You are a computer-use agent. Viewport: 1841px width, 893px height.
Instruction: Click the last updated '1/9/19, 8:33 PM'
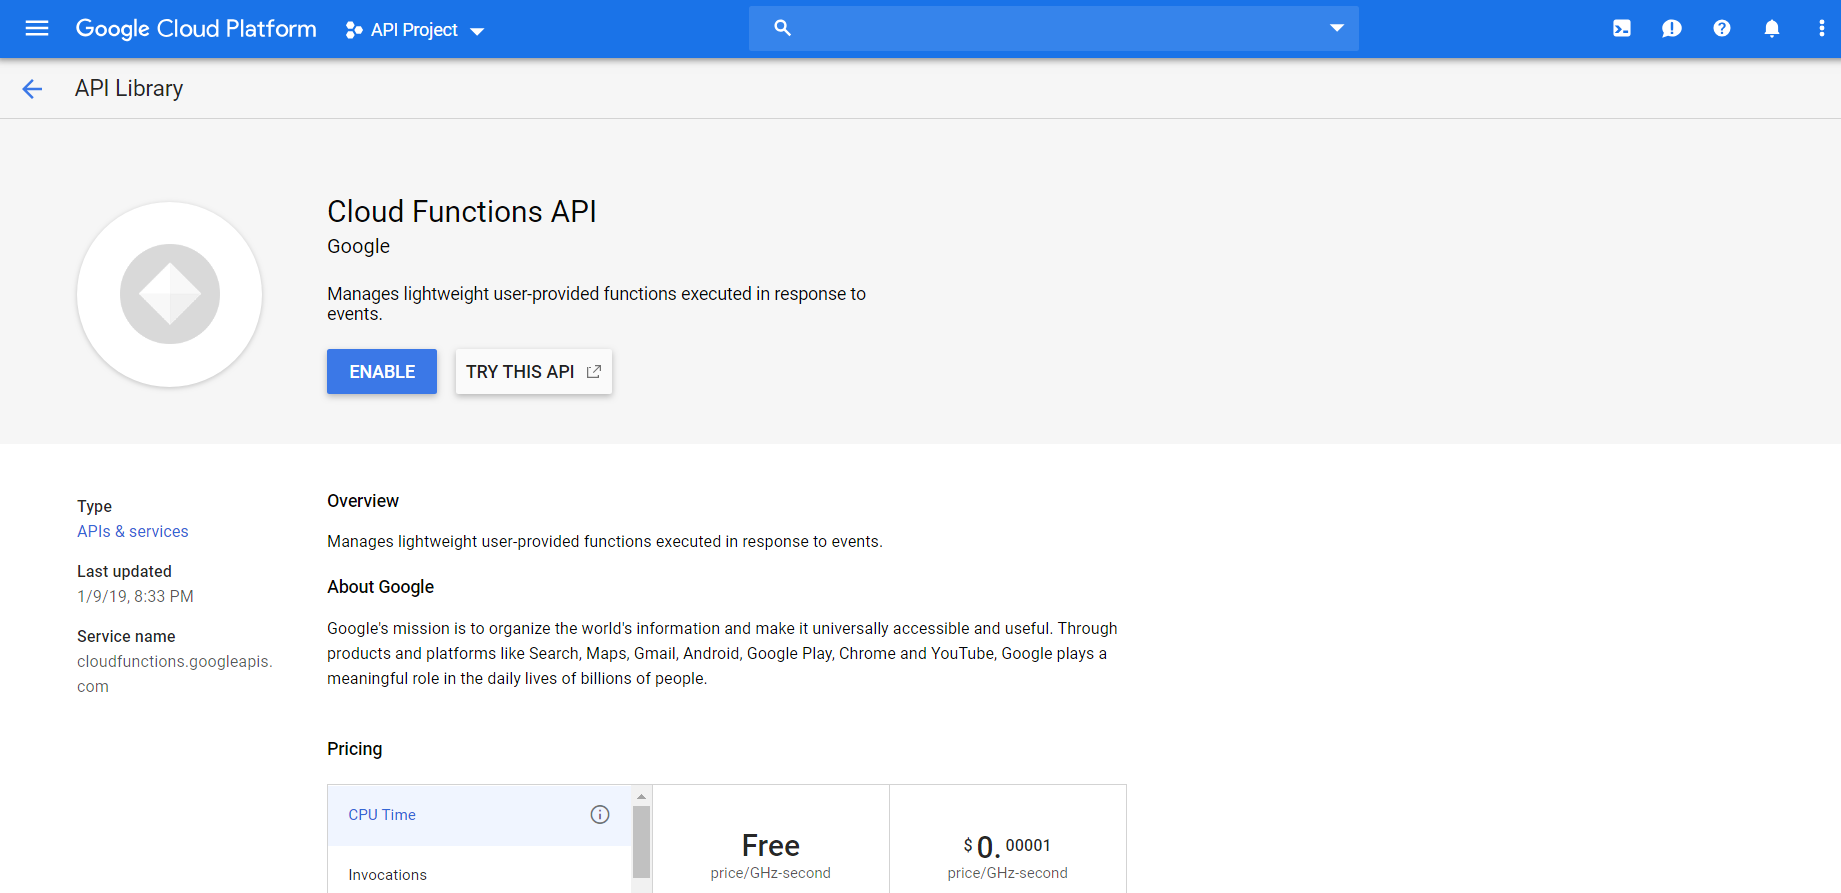[135, 596]
